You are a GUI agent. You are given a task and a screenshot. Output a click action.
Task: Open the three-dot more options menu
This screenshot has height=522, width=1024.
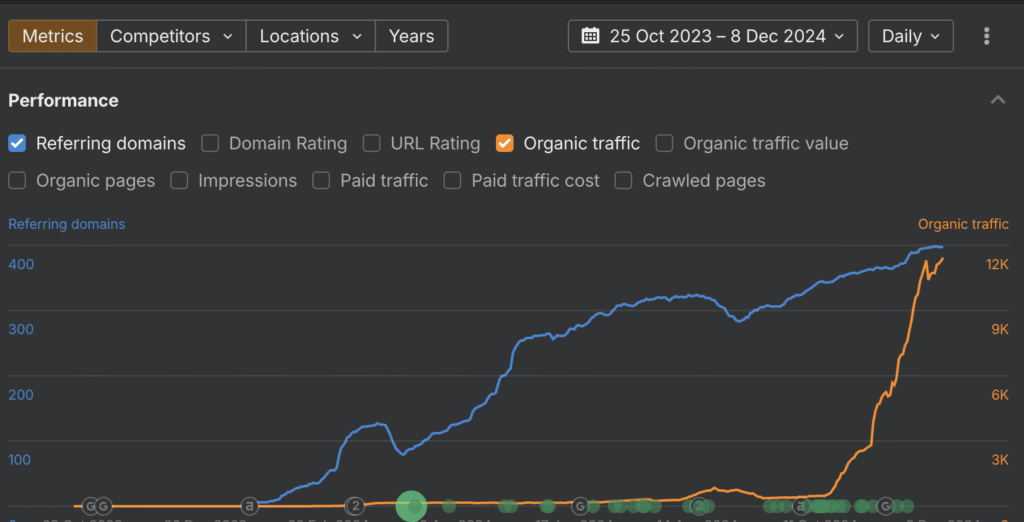tap(986, 36)
